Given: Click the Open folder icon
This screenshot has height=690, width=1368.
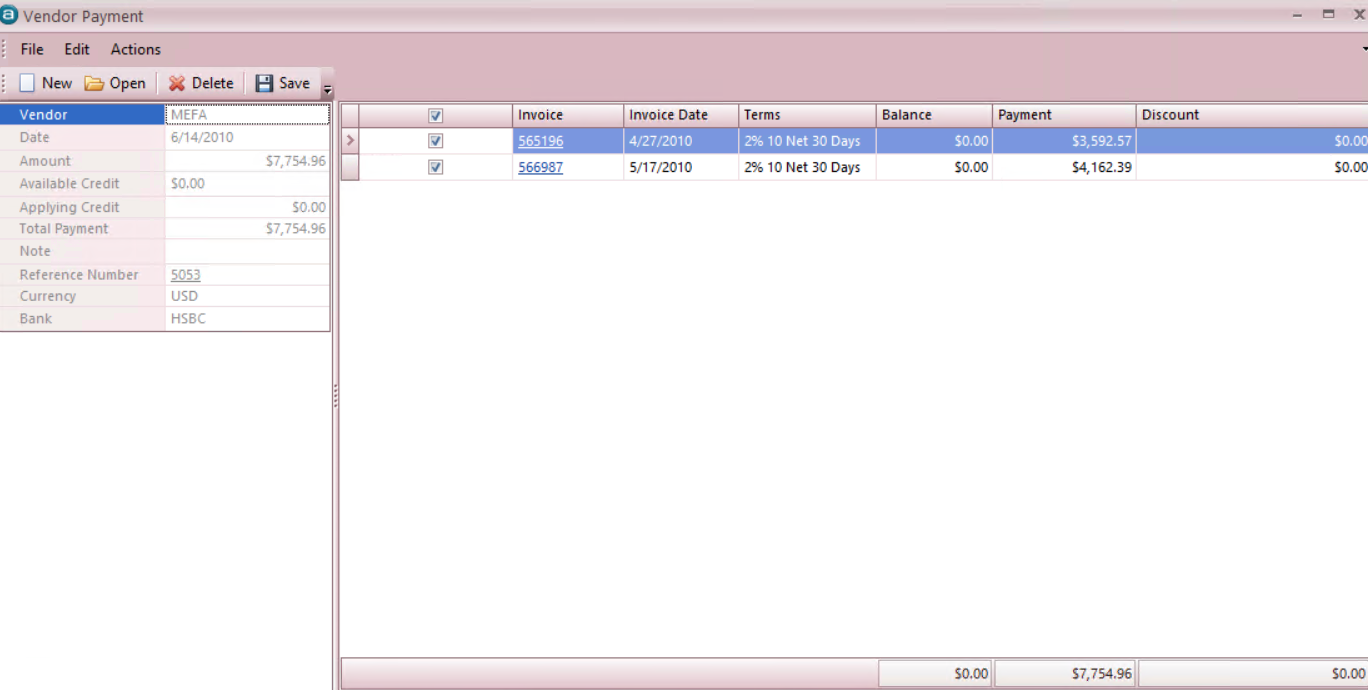Looking at the screenshot, I should 94,83.
